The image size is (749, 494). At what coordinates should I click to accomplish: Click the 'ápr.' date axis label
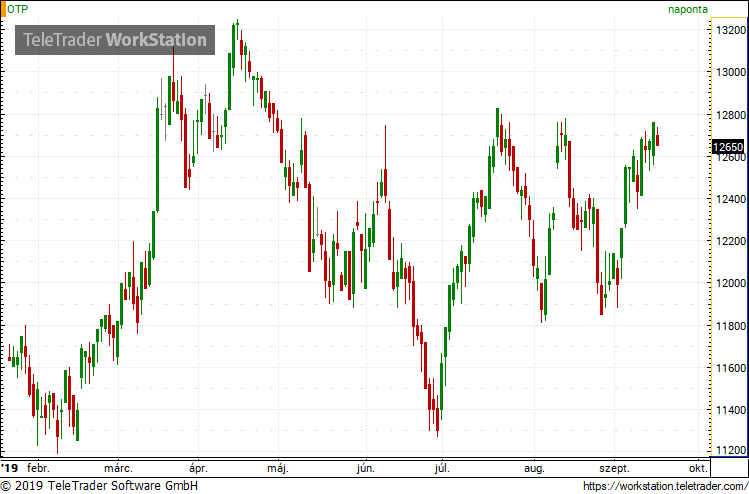point(198,468)
